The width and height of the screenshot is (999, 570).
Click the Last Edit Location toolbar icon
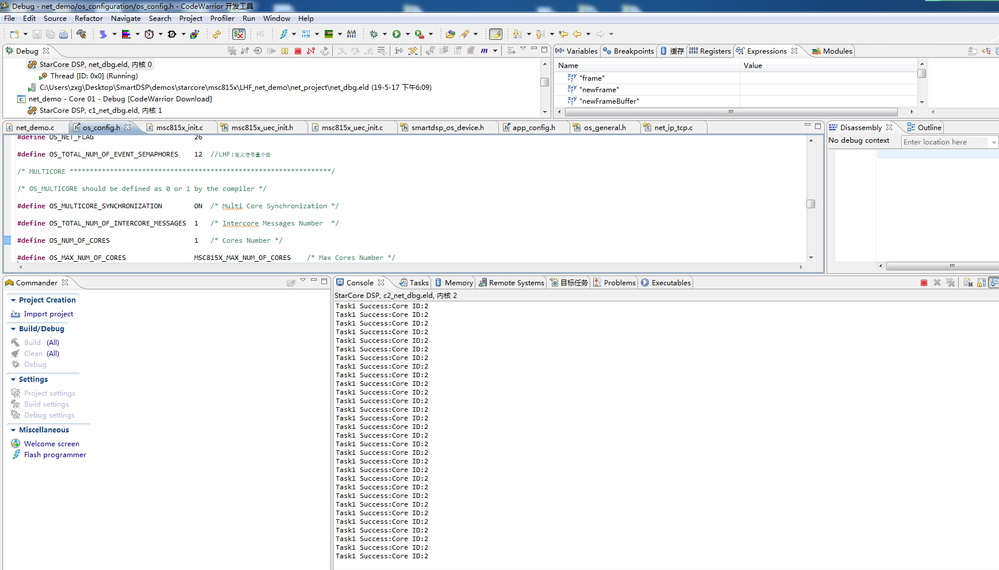[x=563, y=34]
